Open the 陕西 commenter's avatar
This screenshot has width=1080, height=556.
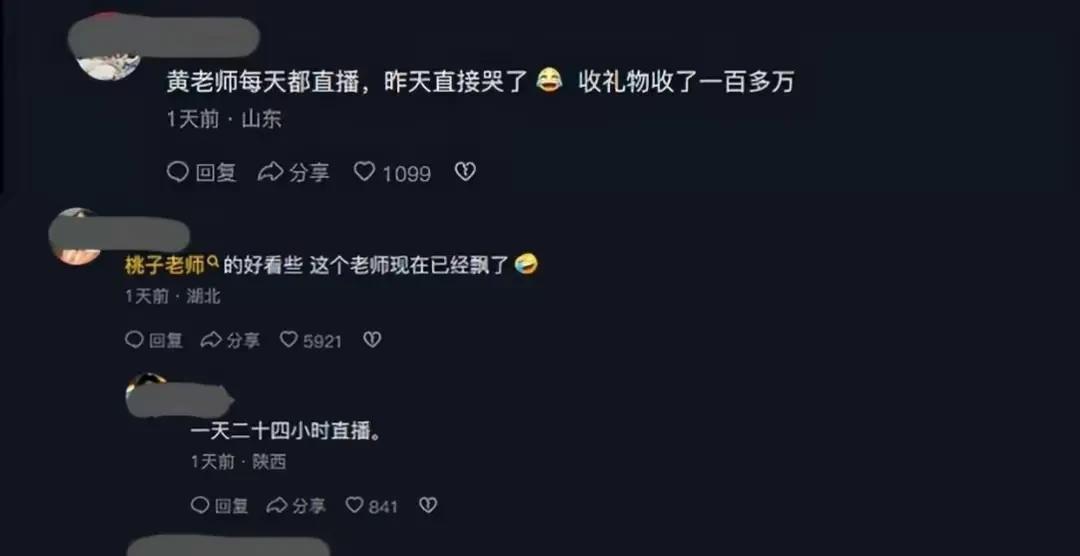click(147, 395)
